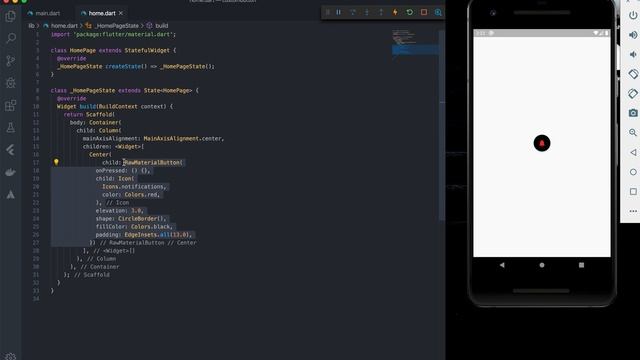
Task: Click the emulator Volume Up button
Action: point(633,35)
